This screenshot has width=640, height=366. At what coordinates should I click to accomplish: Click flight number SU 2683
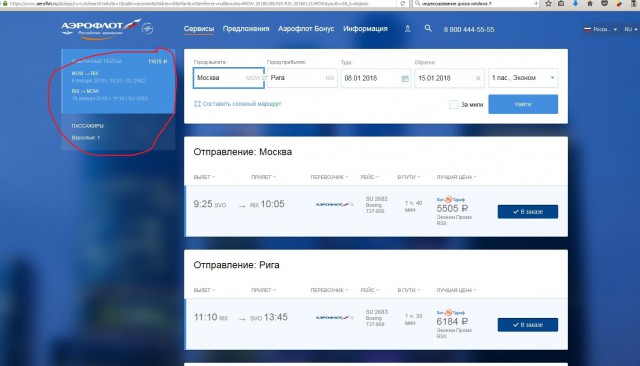tap(376, 312)
